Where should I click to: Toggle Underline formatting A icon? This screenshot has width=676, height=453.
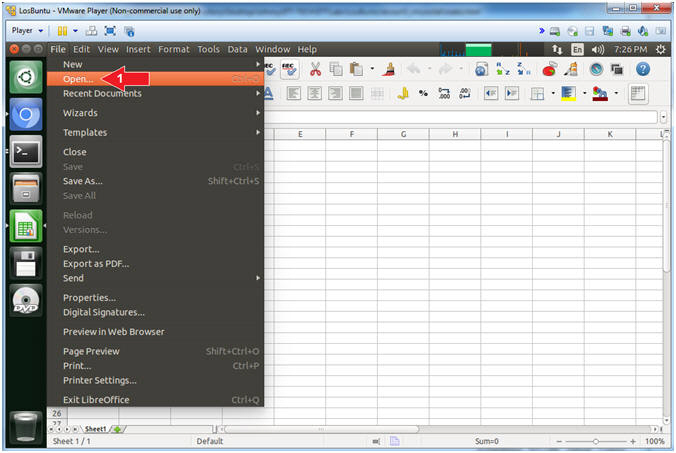point(268,93)
